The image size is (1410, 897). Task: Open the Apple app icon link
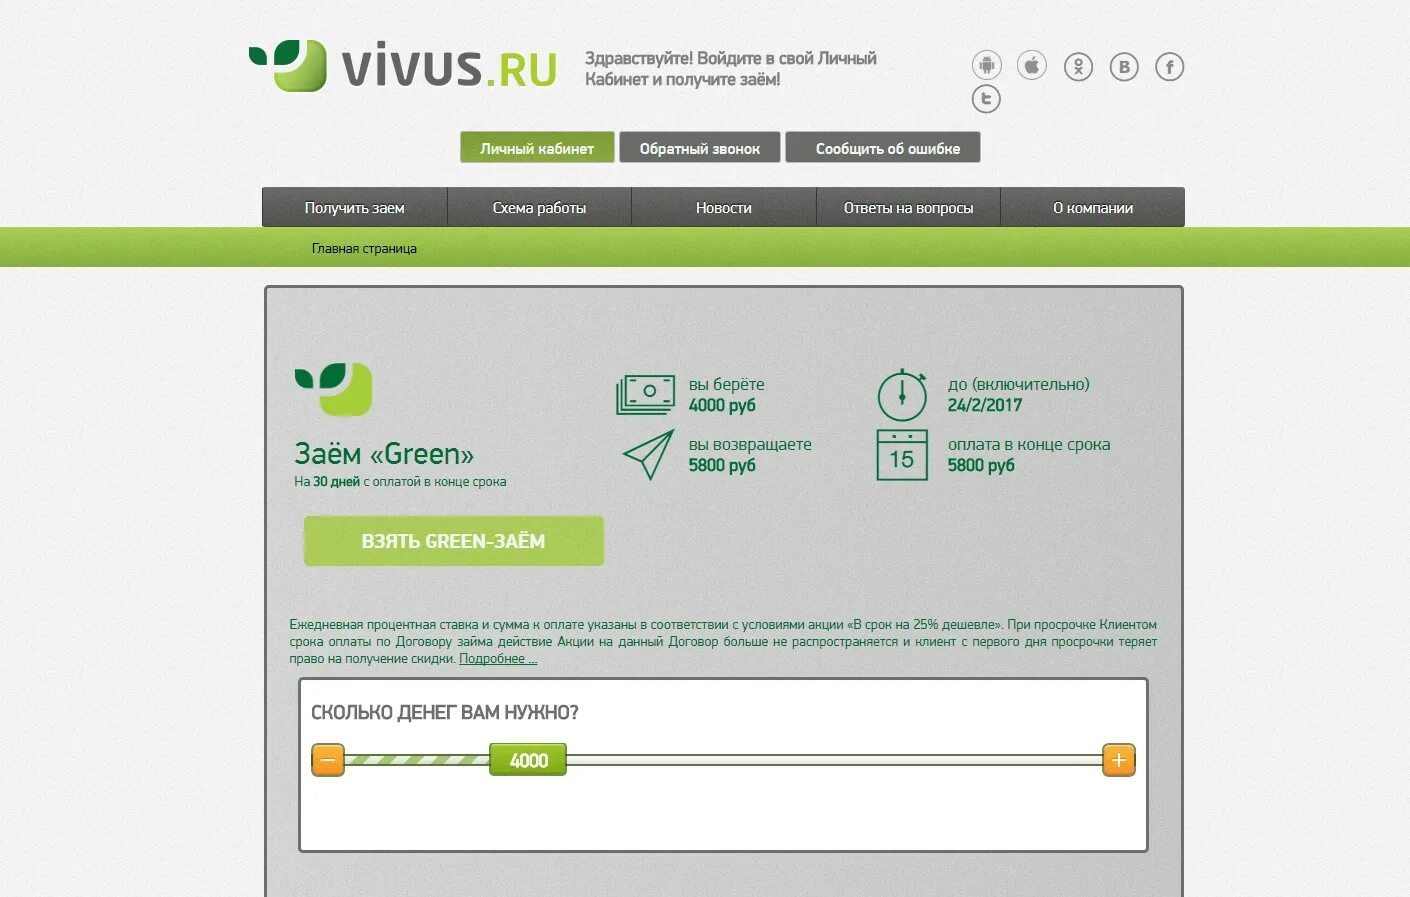coord(1032,66)
